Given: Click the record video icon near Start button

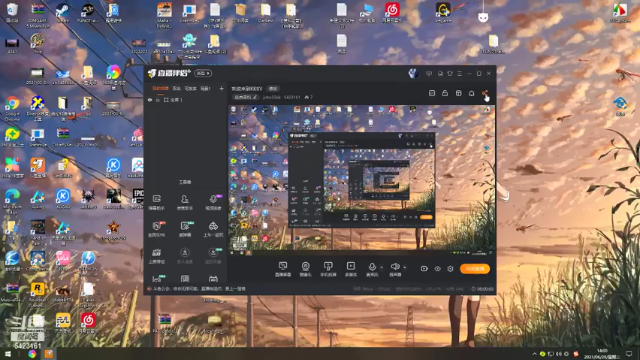Looking at the screenshot, I should (424, 269).
